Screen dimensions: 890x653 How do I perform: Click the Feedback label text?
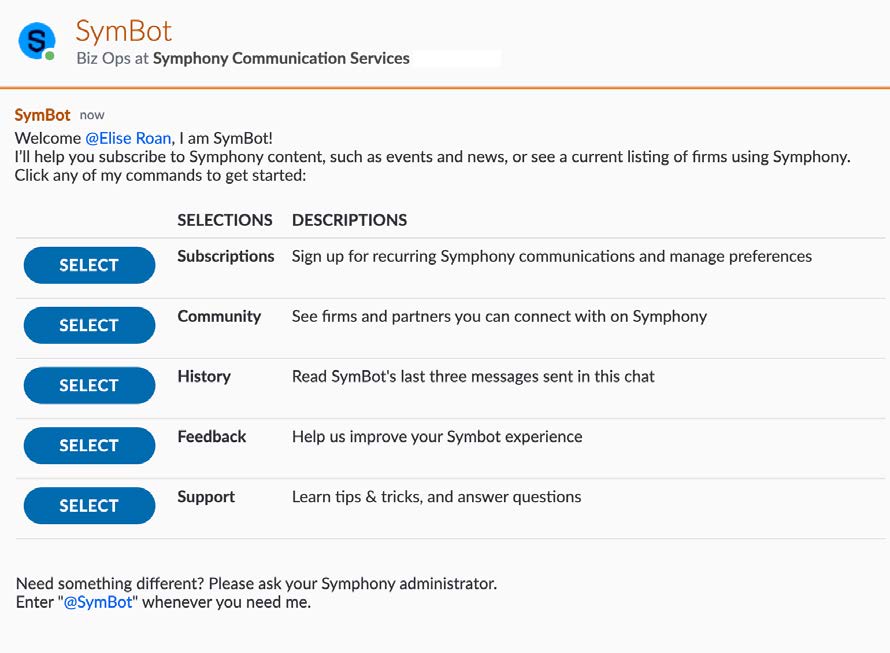(212, 436)
